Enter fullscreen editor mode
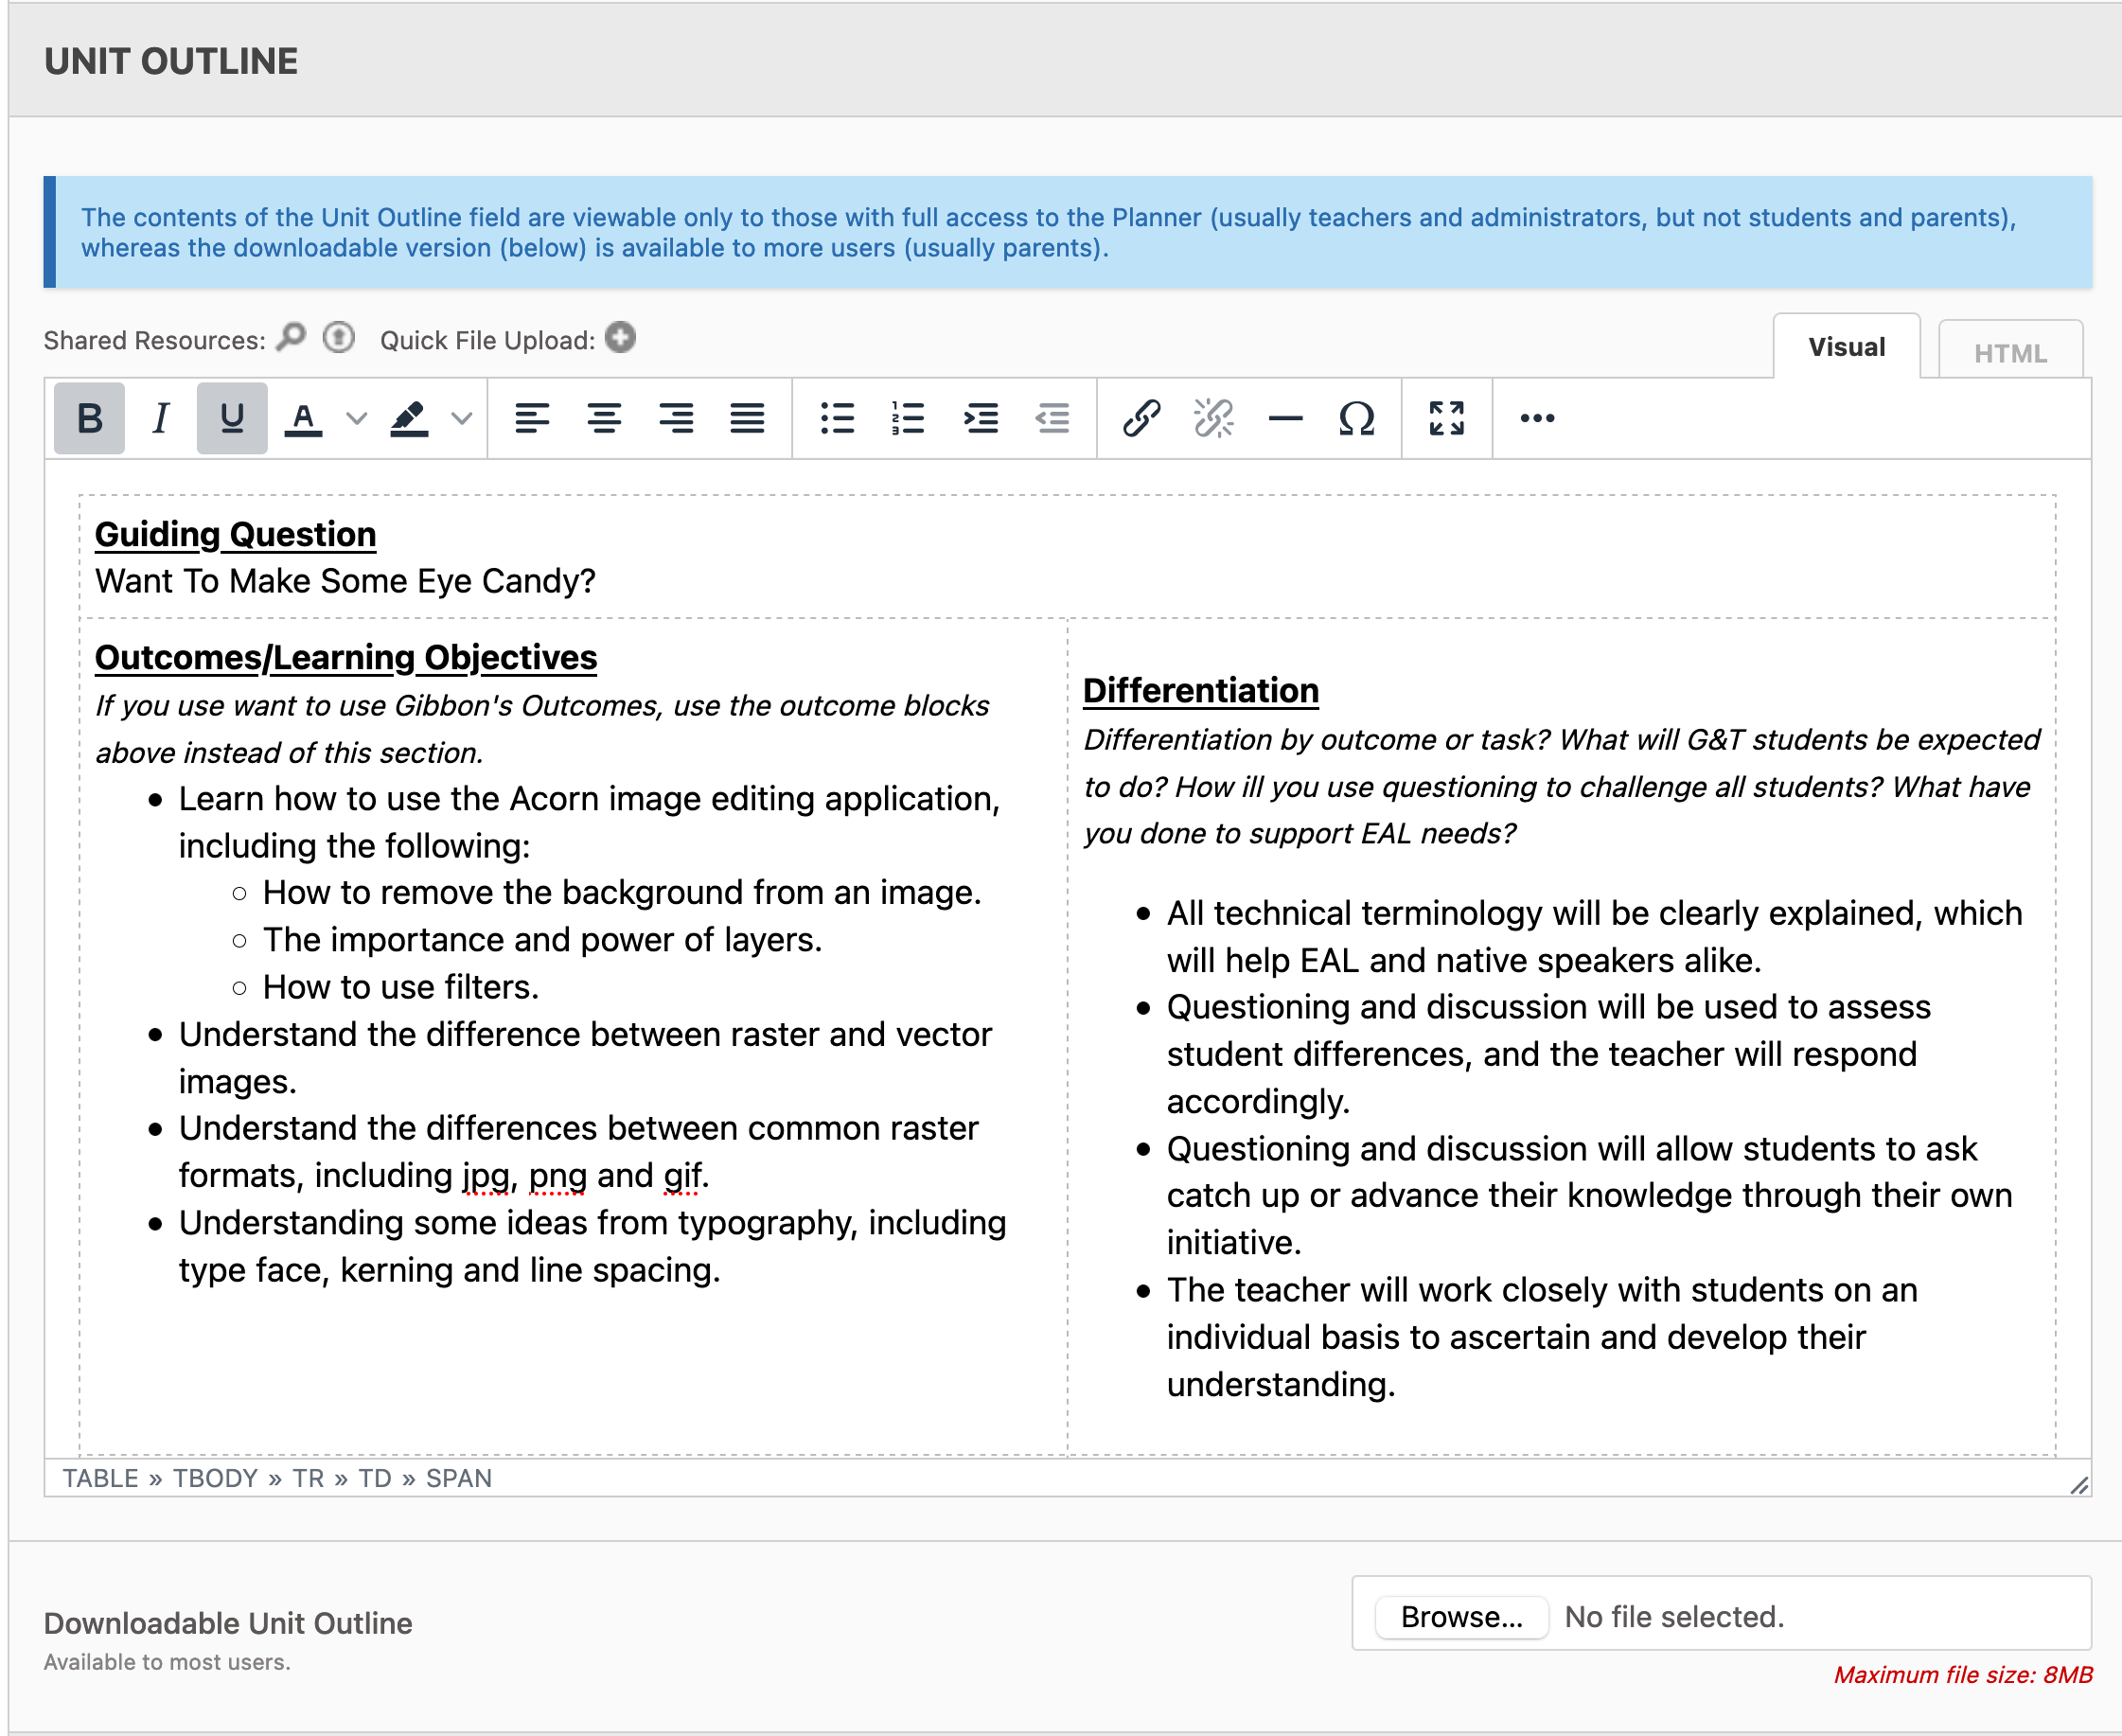The height and width of the screenshot is (1736, 2122). (1446, 418)
